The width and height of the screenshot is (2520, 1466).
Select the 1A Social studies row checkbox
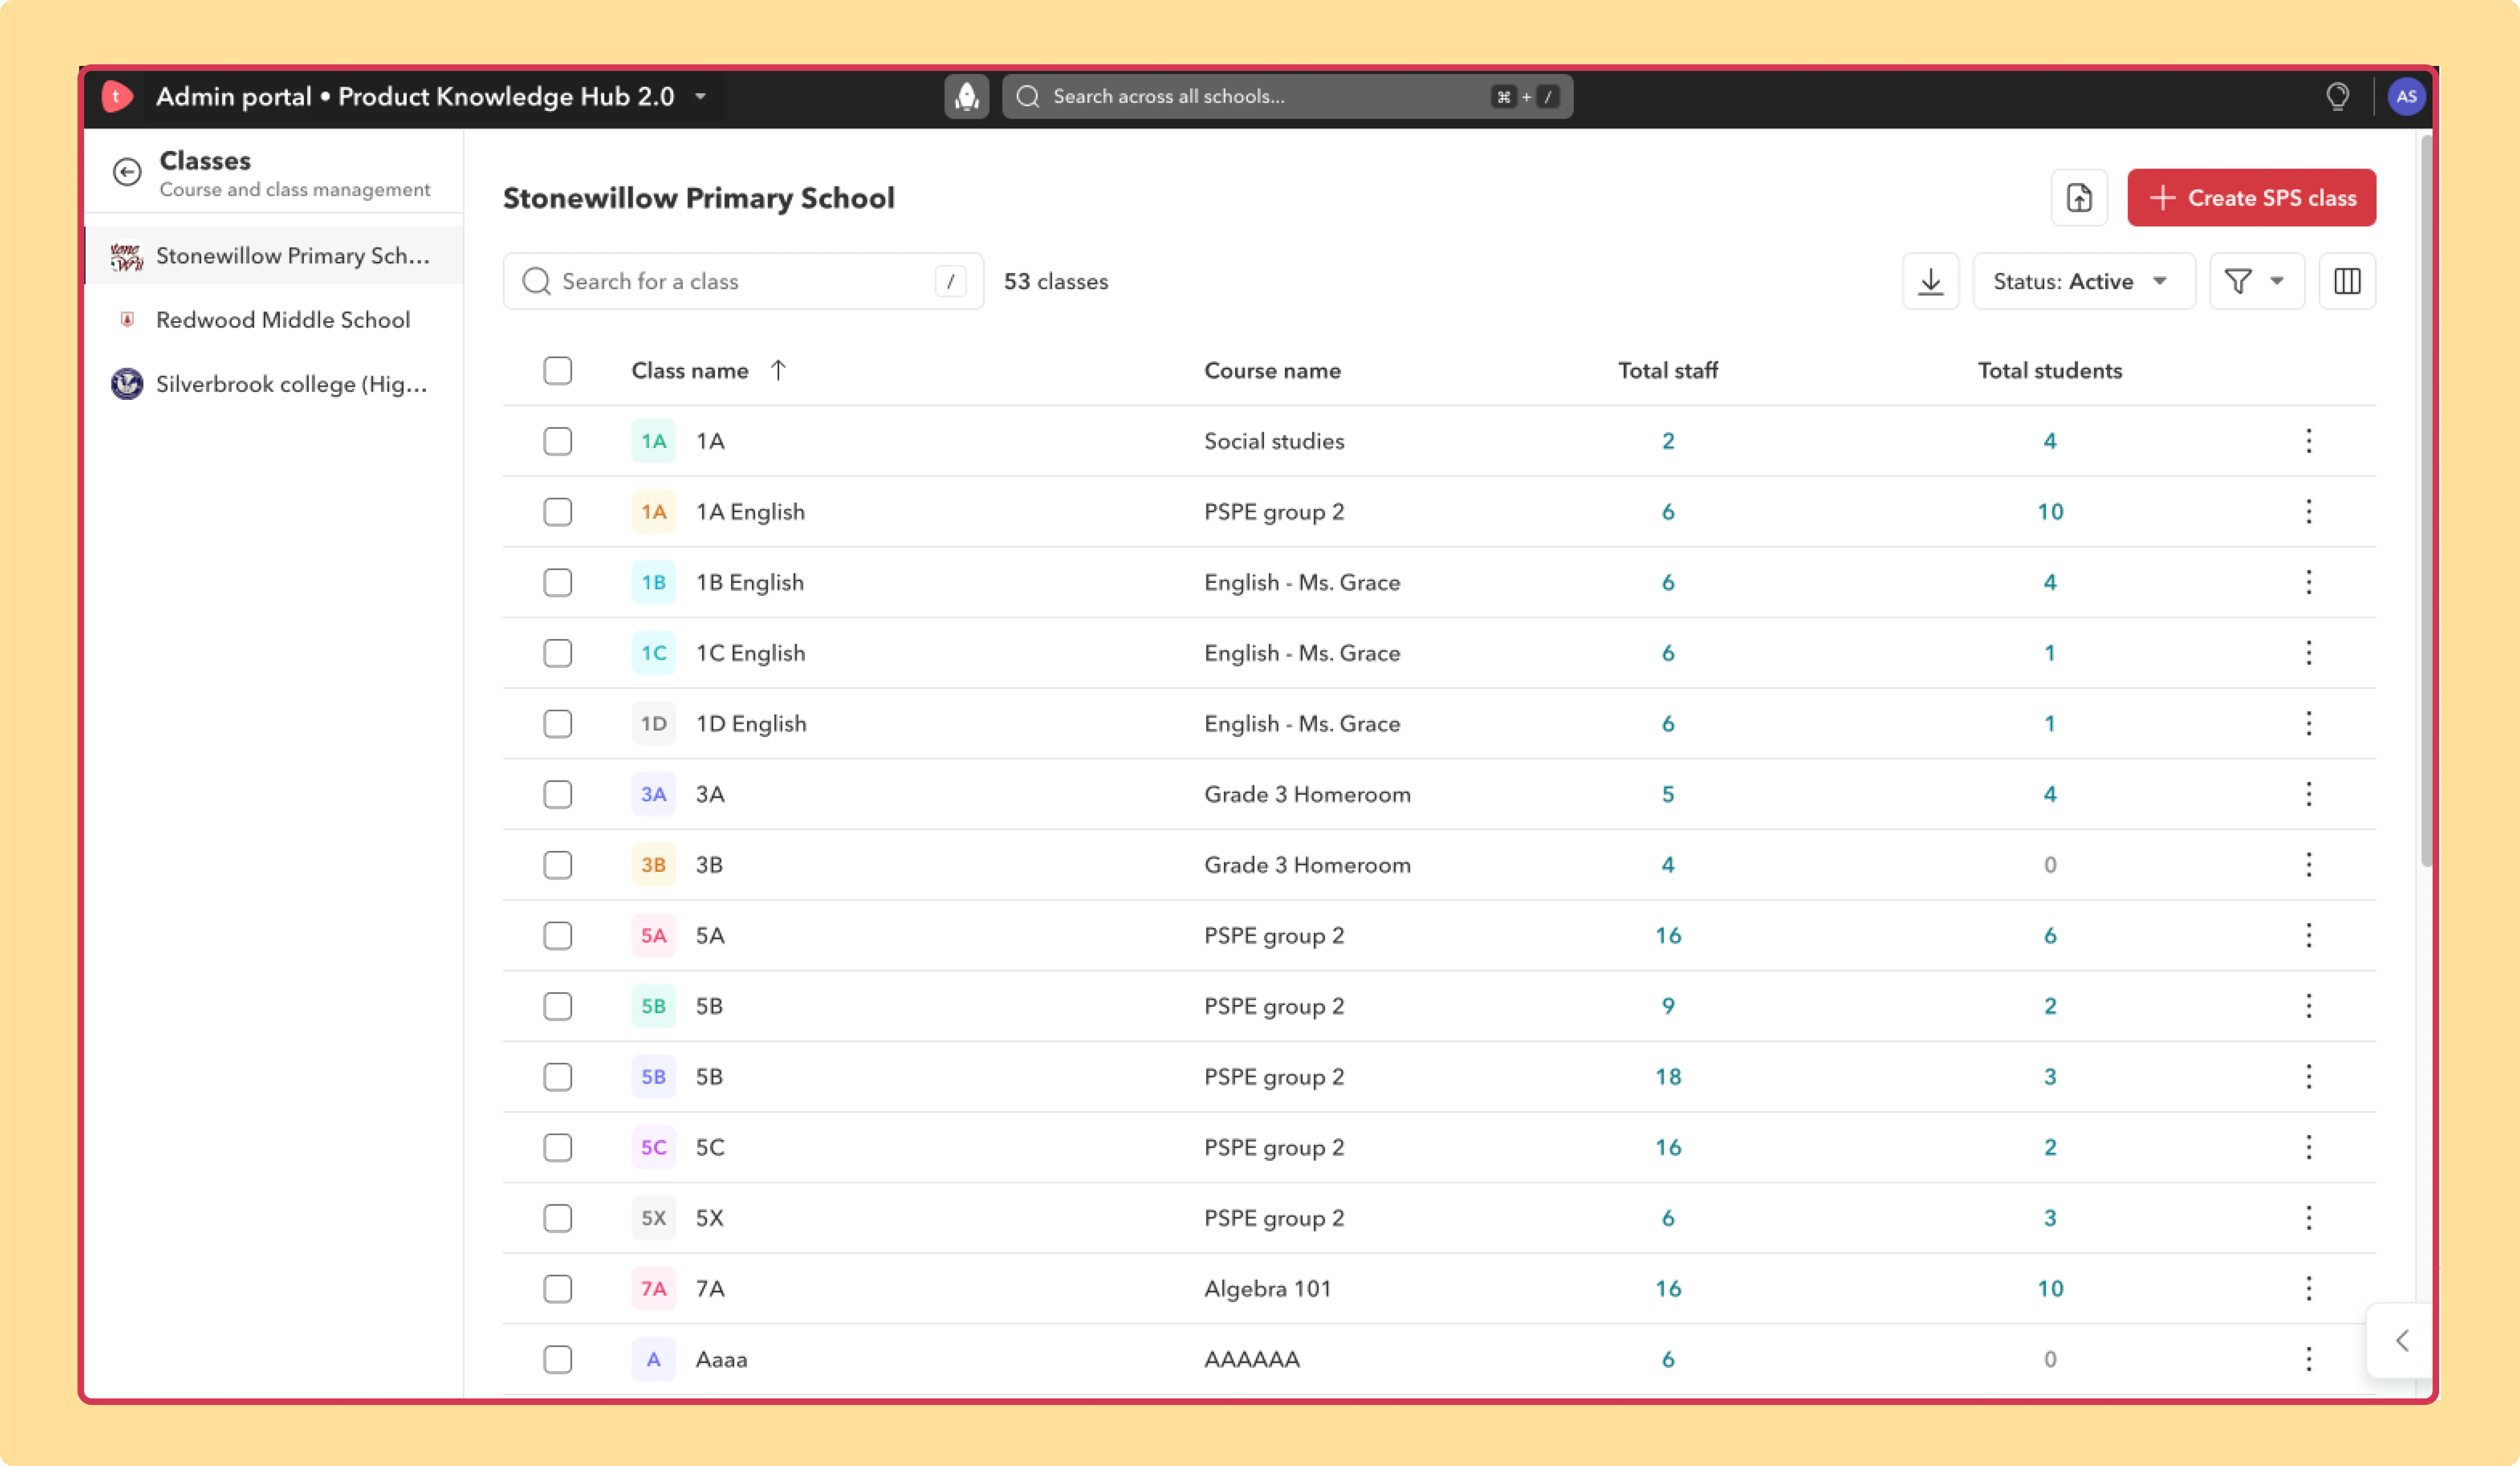[x=558, y=441]
